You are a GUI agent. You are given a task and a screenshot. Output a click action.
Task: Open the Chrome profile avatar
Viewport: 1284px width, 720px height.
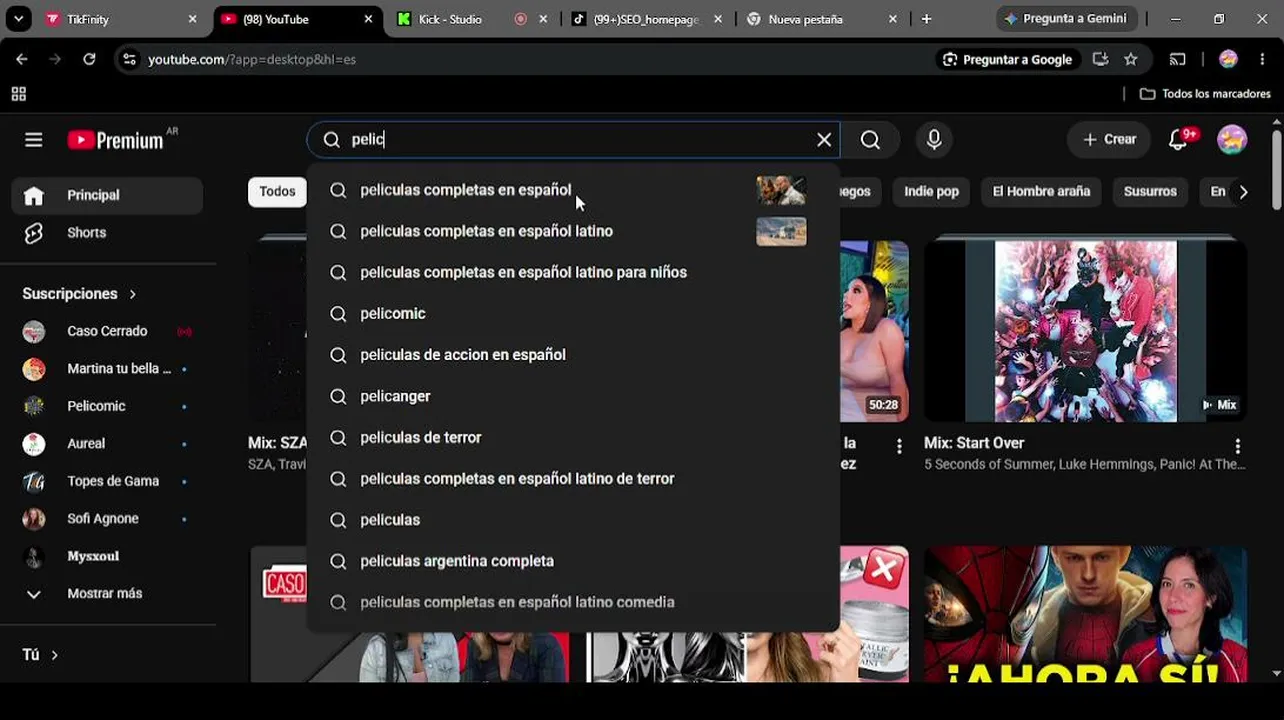(1228, 60)
